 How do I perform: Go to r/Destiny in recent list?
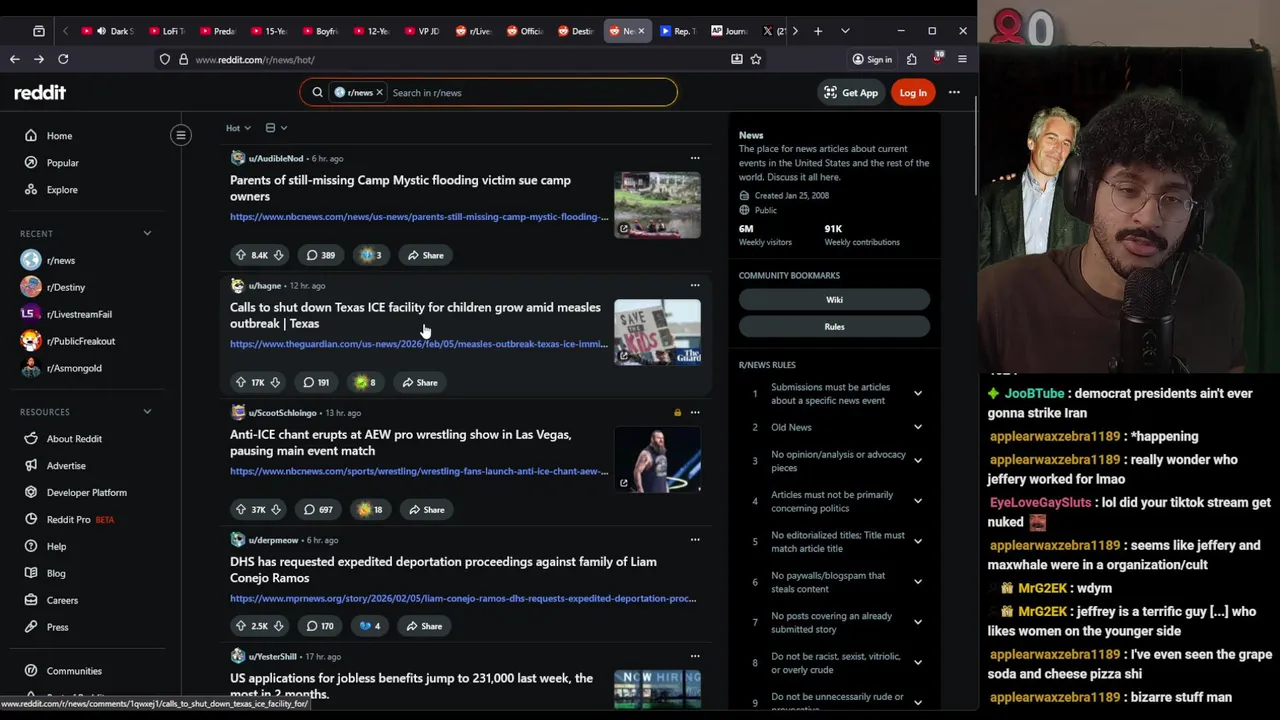pyautogui.click(x=66, y=287)
